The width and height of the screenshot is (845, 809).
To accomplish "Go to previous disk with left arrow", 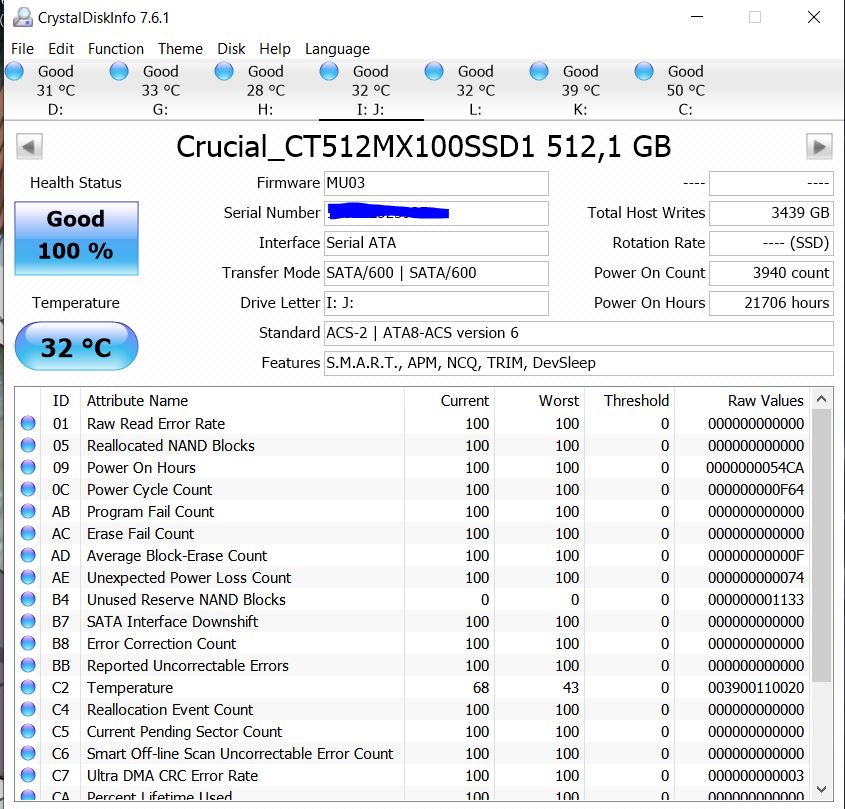I will 29,146.
